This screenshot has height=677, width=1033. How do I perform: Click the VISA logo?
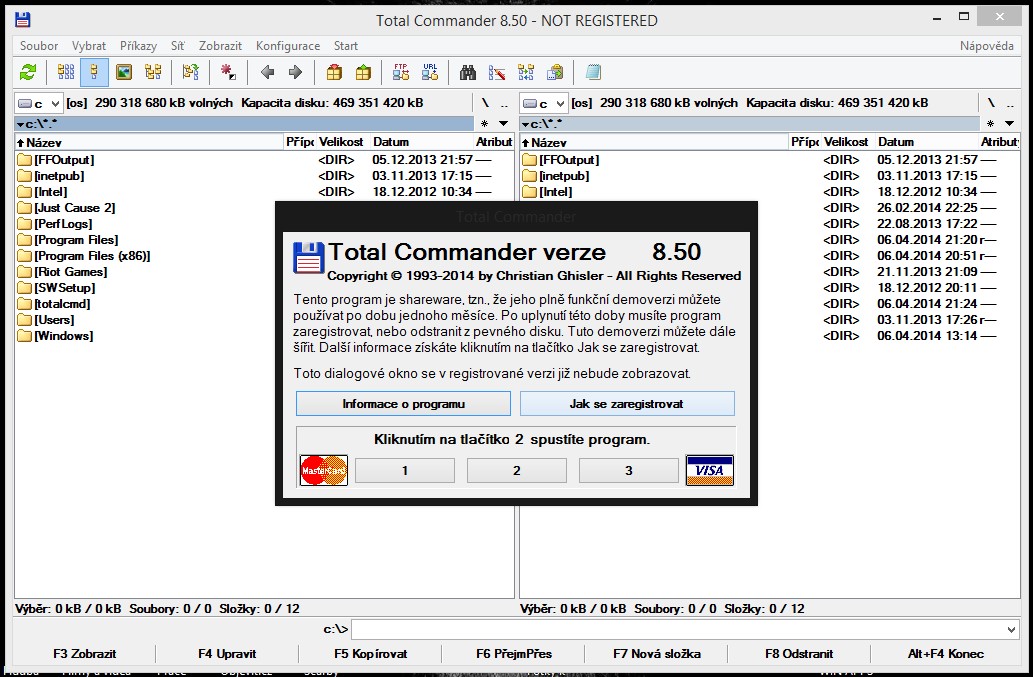[710, 470]
